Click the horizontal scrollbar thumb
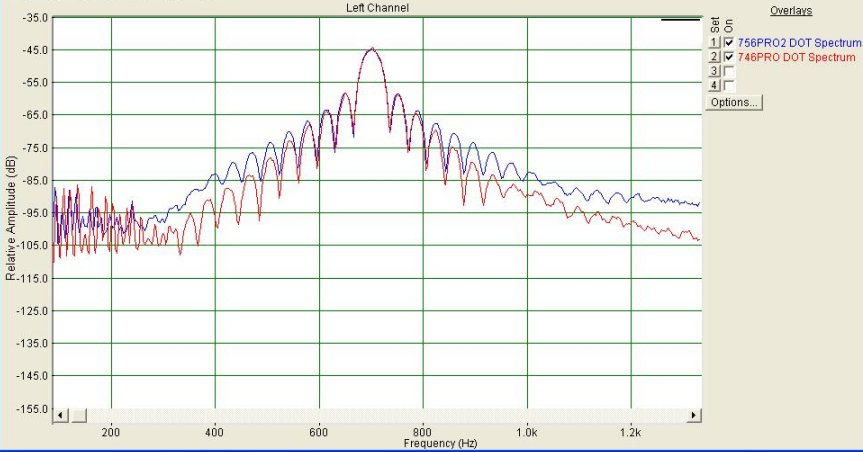Image resolution: width=863 pixels, height=452 pixels. [x=77, y=414]
